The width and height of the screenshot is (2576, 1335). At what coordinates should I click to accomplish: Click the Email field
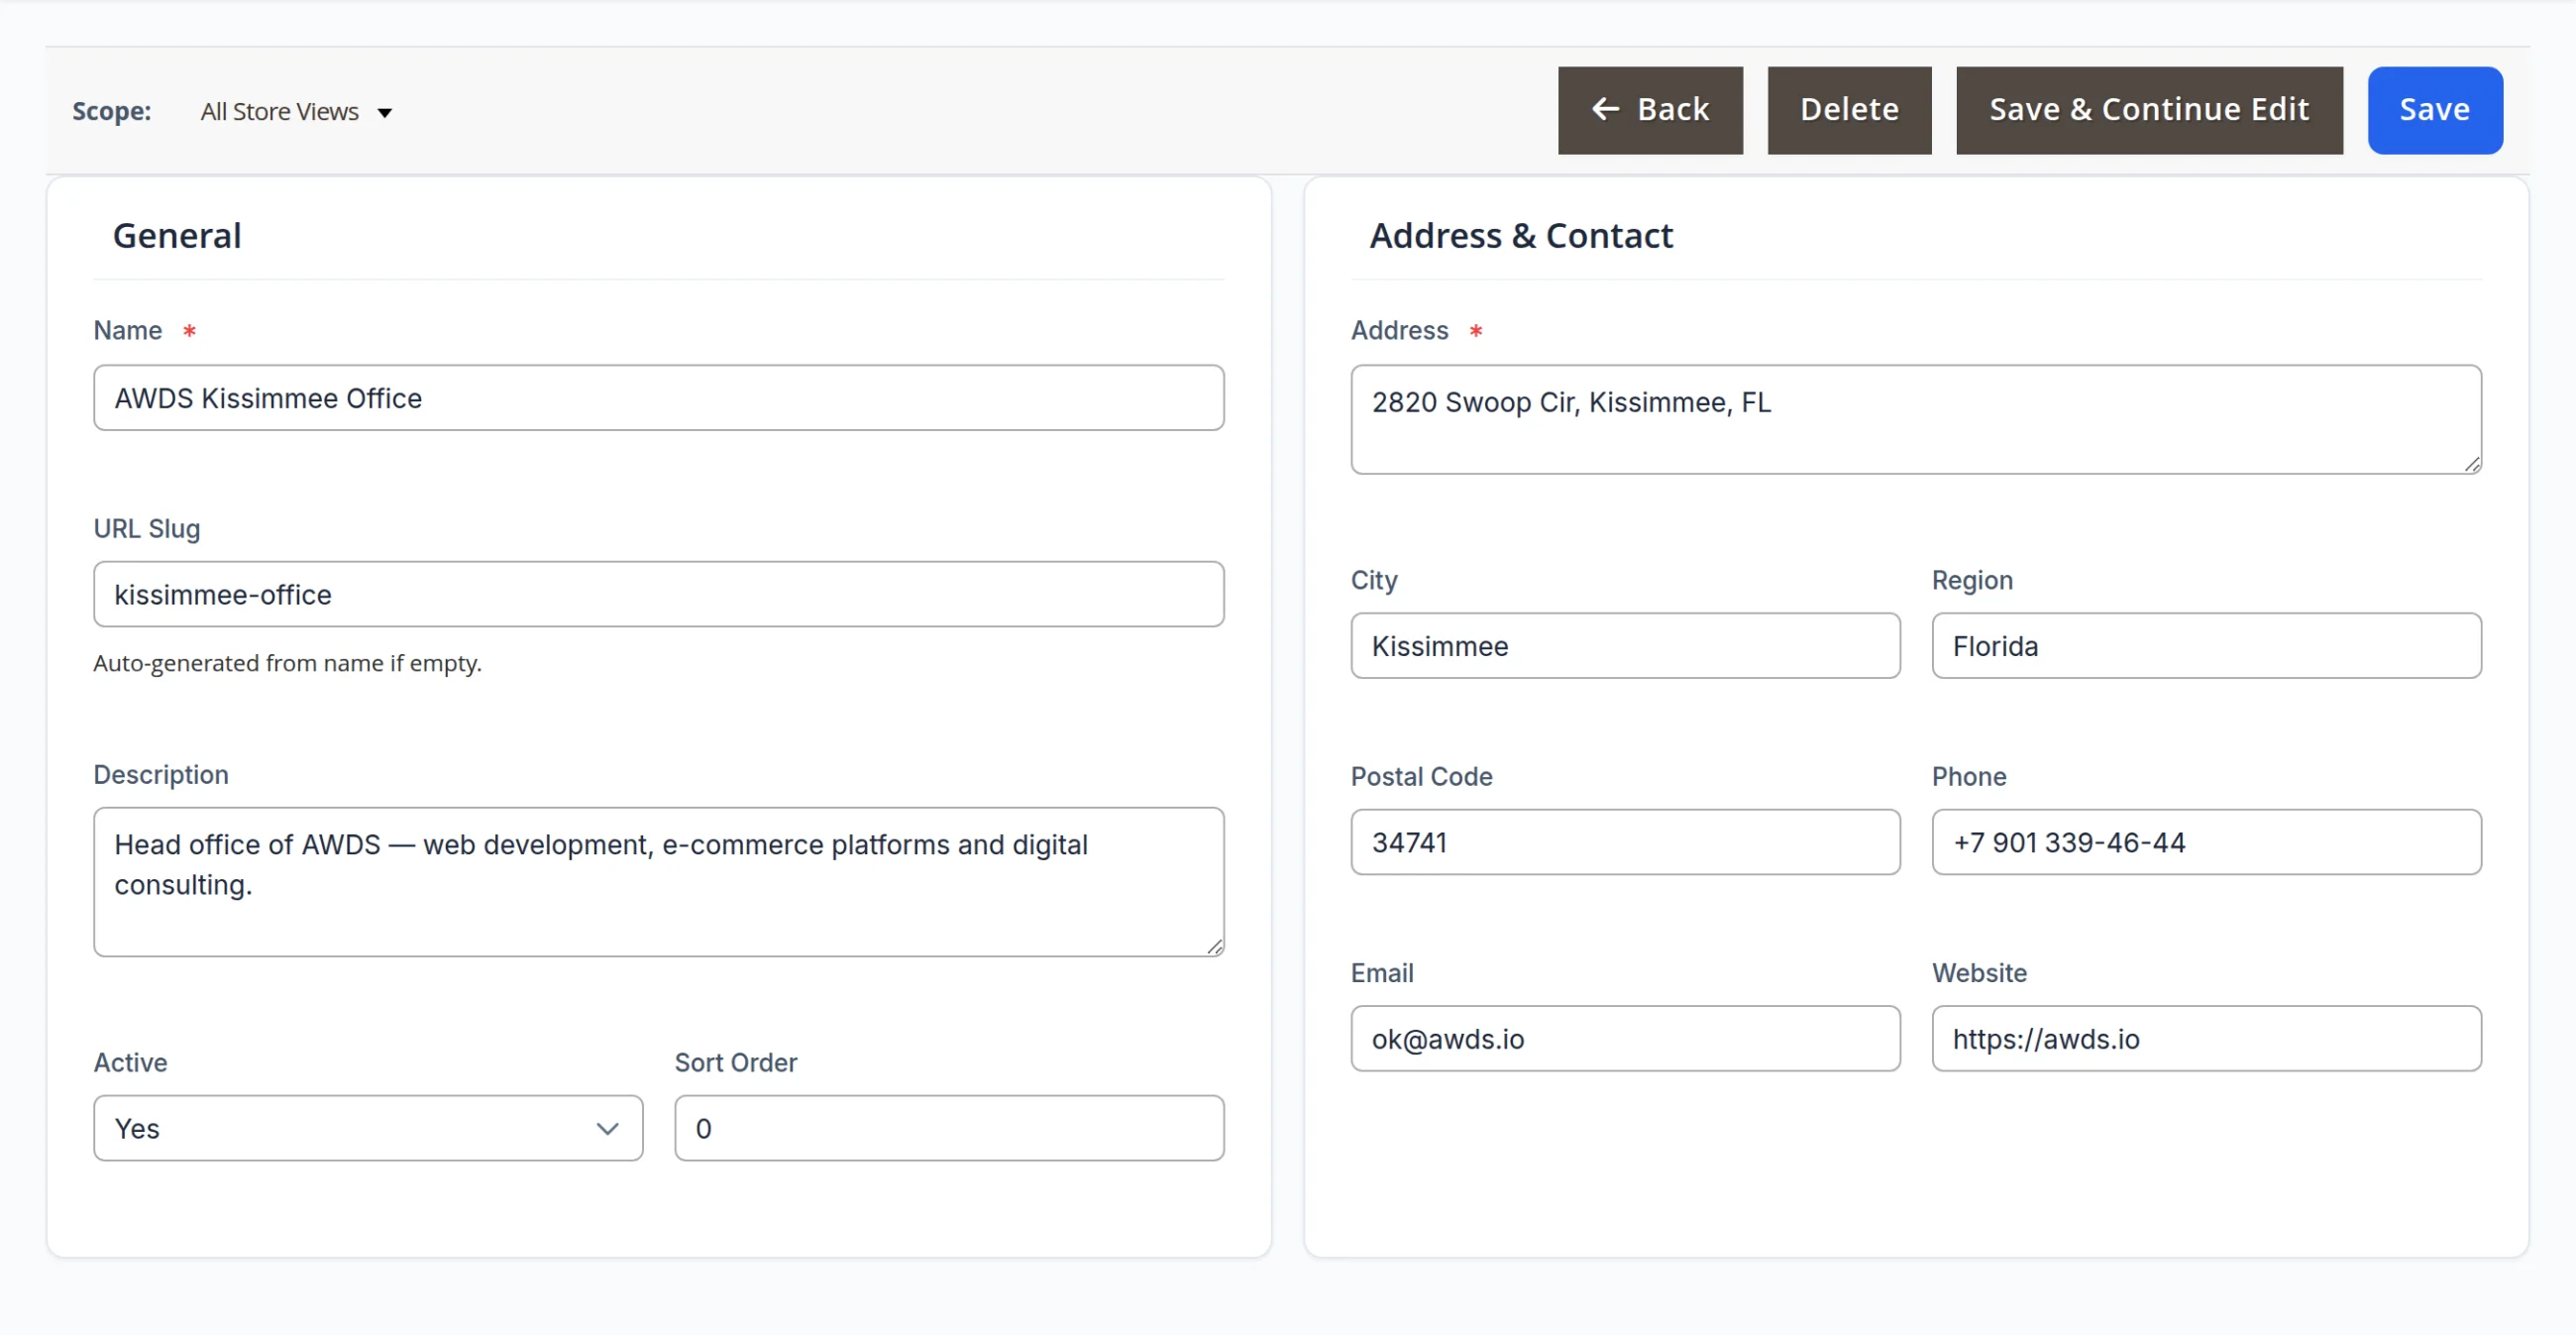point(1625,1039)
